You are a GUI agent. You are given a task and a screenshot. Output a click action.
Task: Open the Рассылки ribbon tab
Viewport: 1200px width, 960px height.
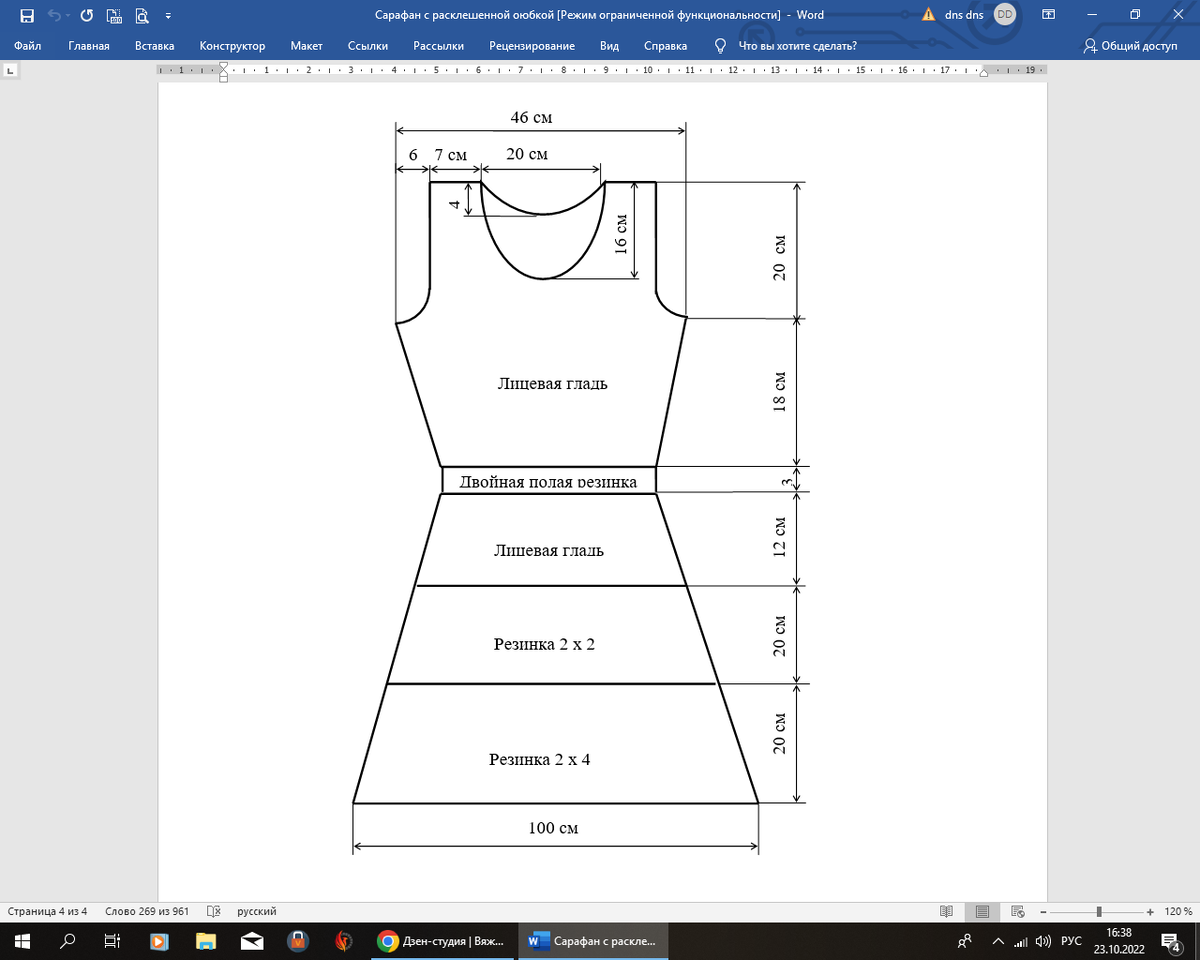pyautogui.click(x=438, y=46)
